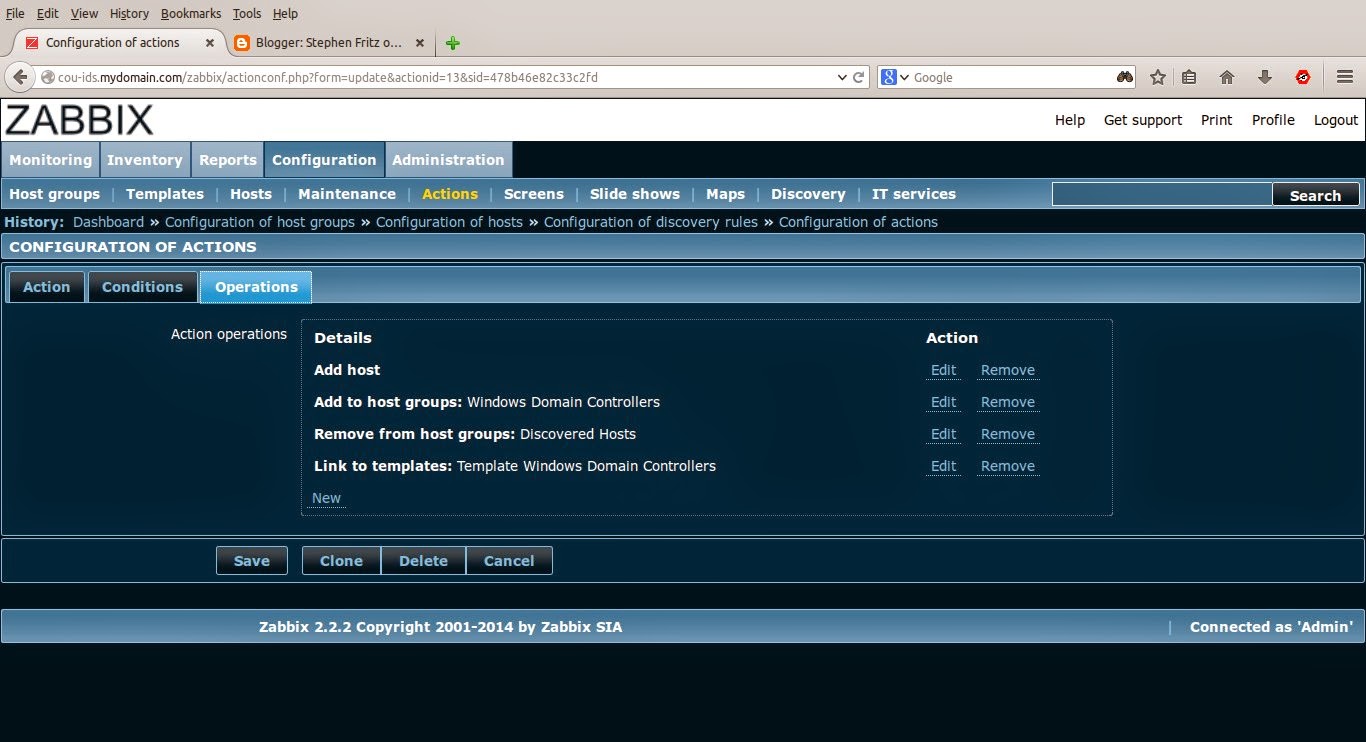Select the Operations tab

[x=256, y=287]
